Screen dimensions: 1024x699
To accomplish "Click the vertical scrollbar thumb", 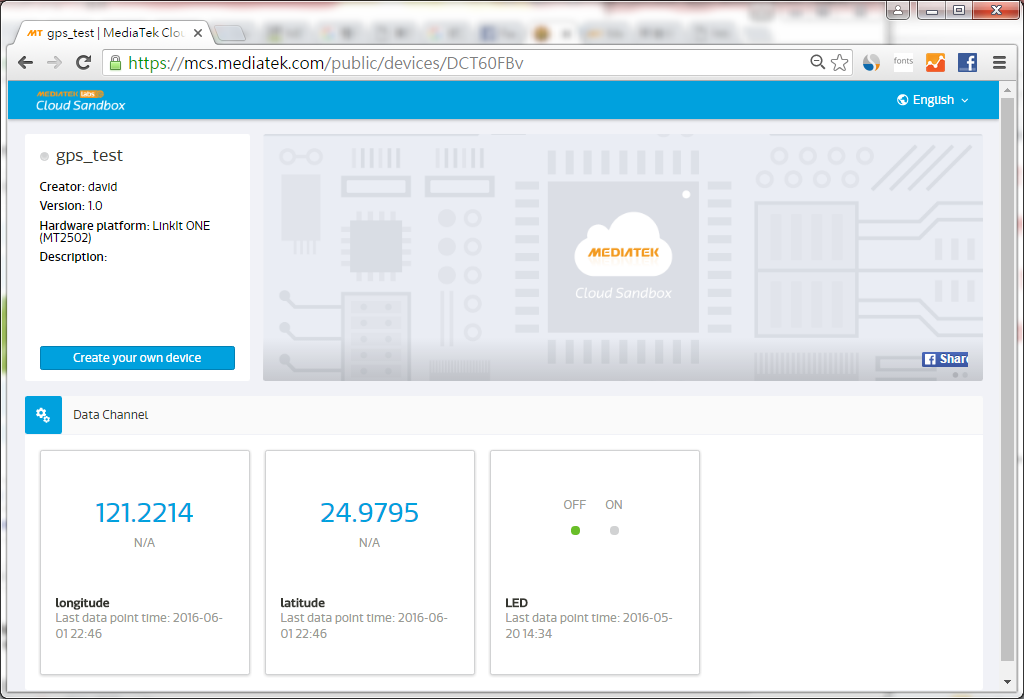I will 1007,380.
